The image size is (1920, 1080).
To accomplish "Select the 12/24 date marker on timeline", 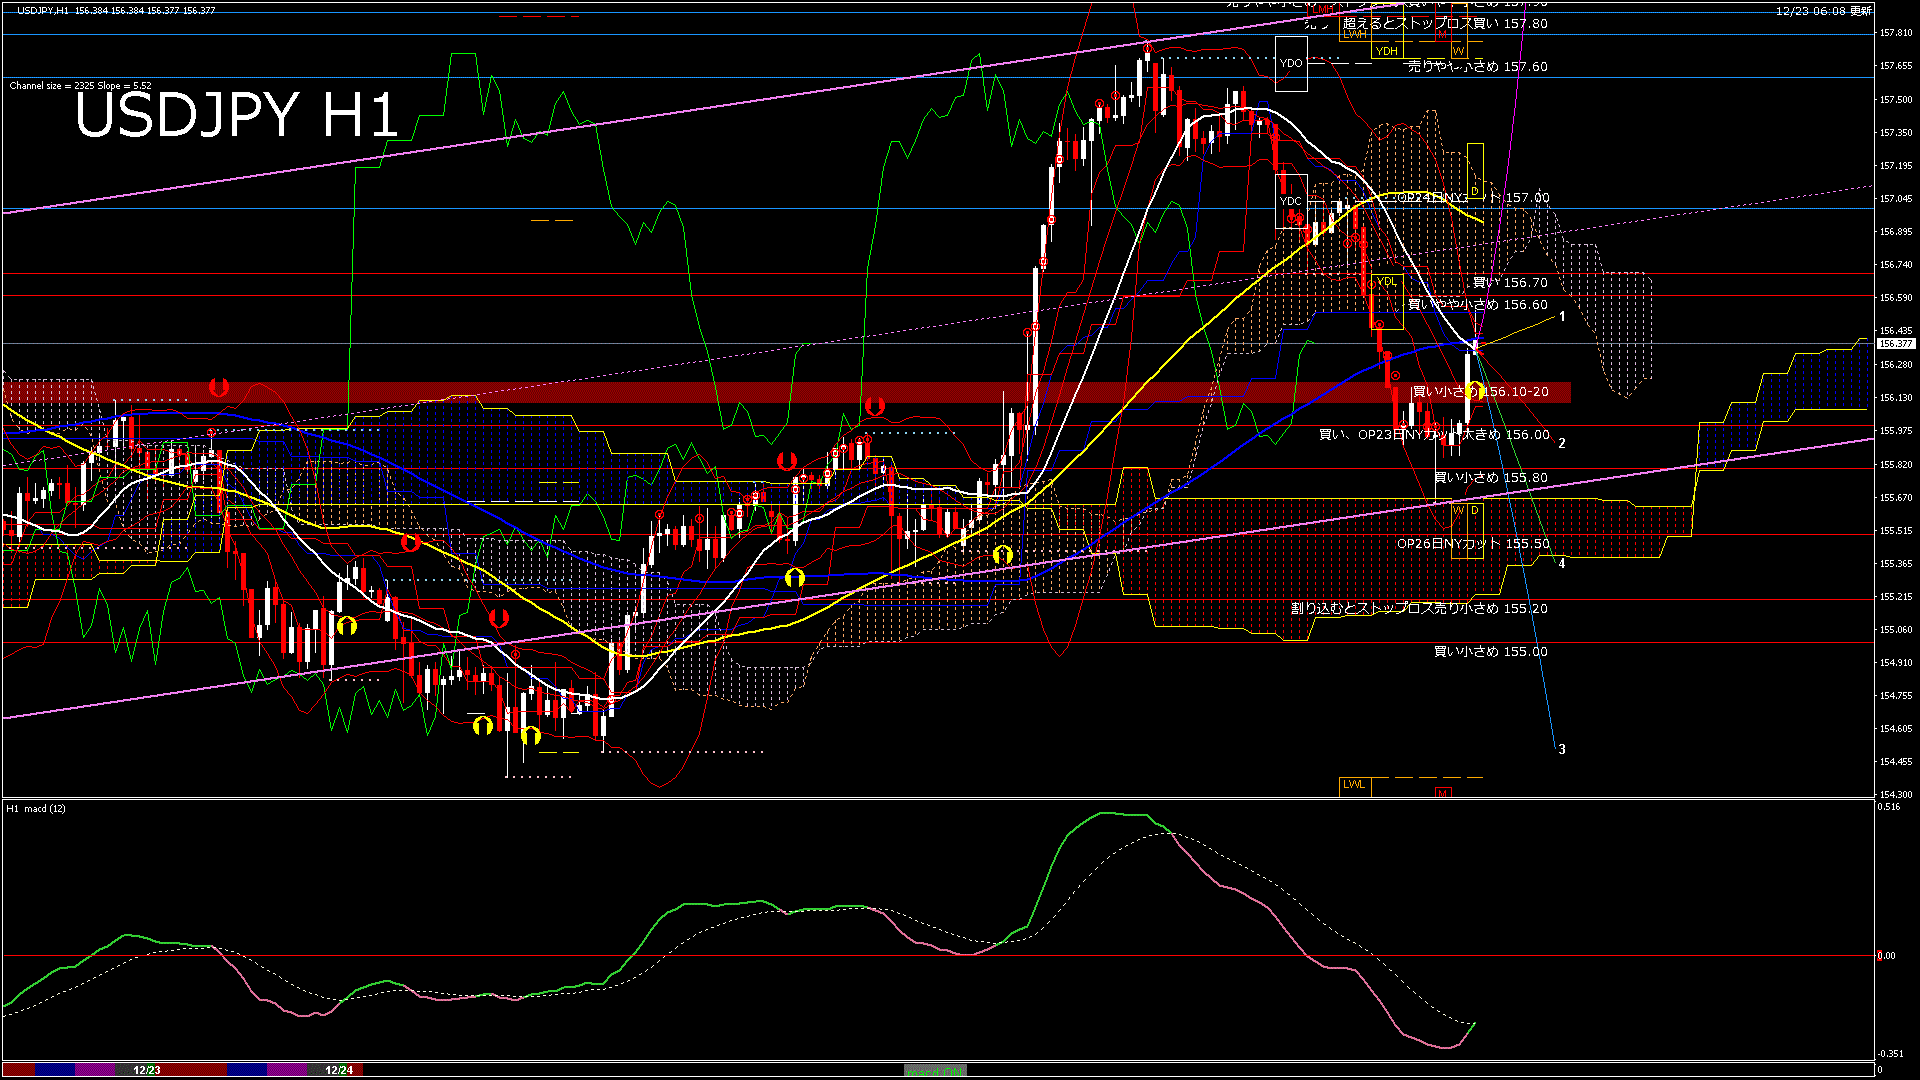I will [339, 1070].
